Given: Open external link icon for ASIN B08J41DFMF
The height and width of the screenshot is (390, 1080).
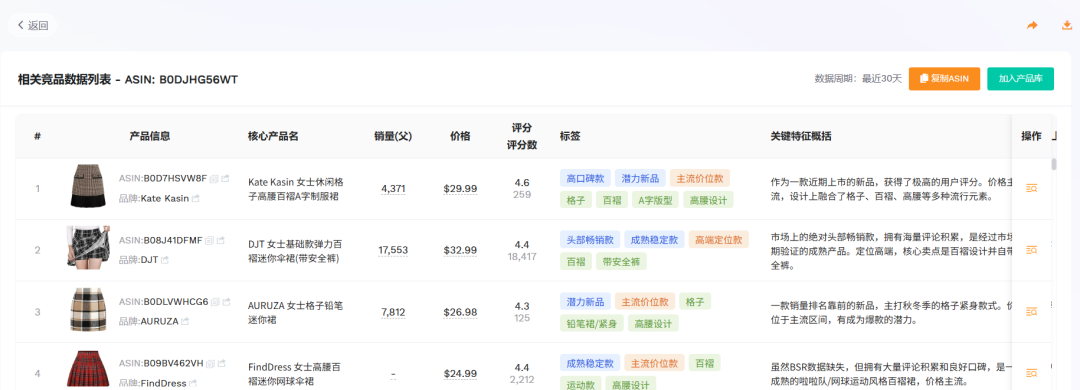Looking at the screenshot, I should [220, 240].
